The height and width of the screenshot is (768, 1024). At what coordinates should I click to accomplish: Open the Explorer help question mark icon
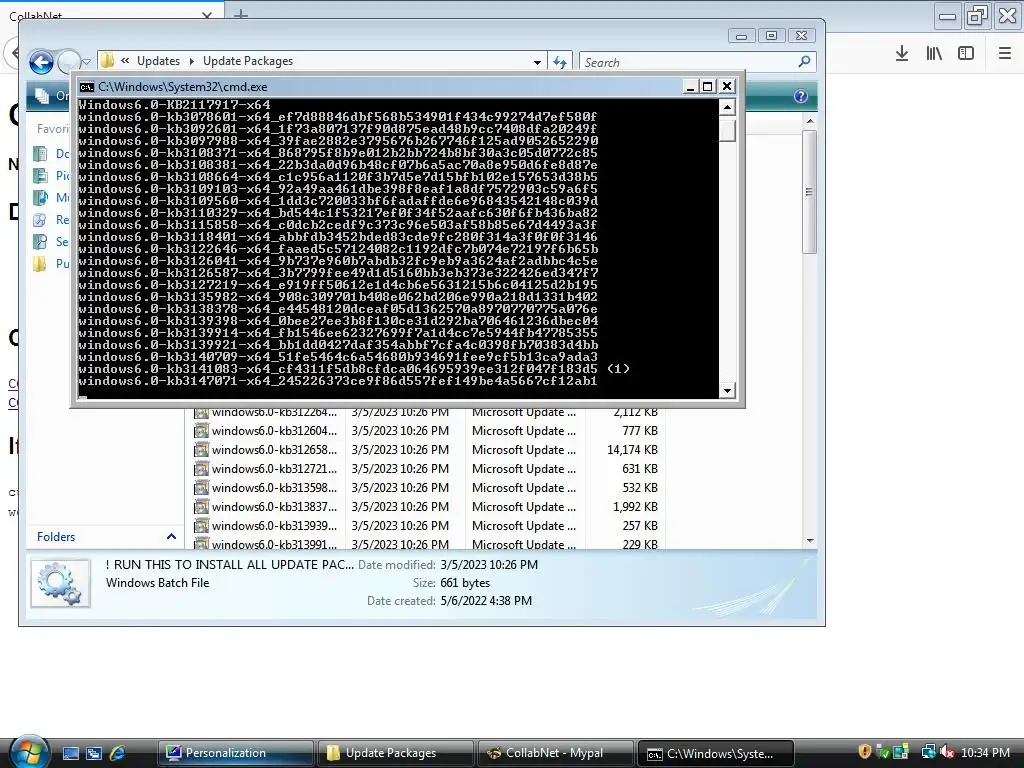tap(801, 97)
